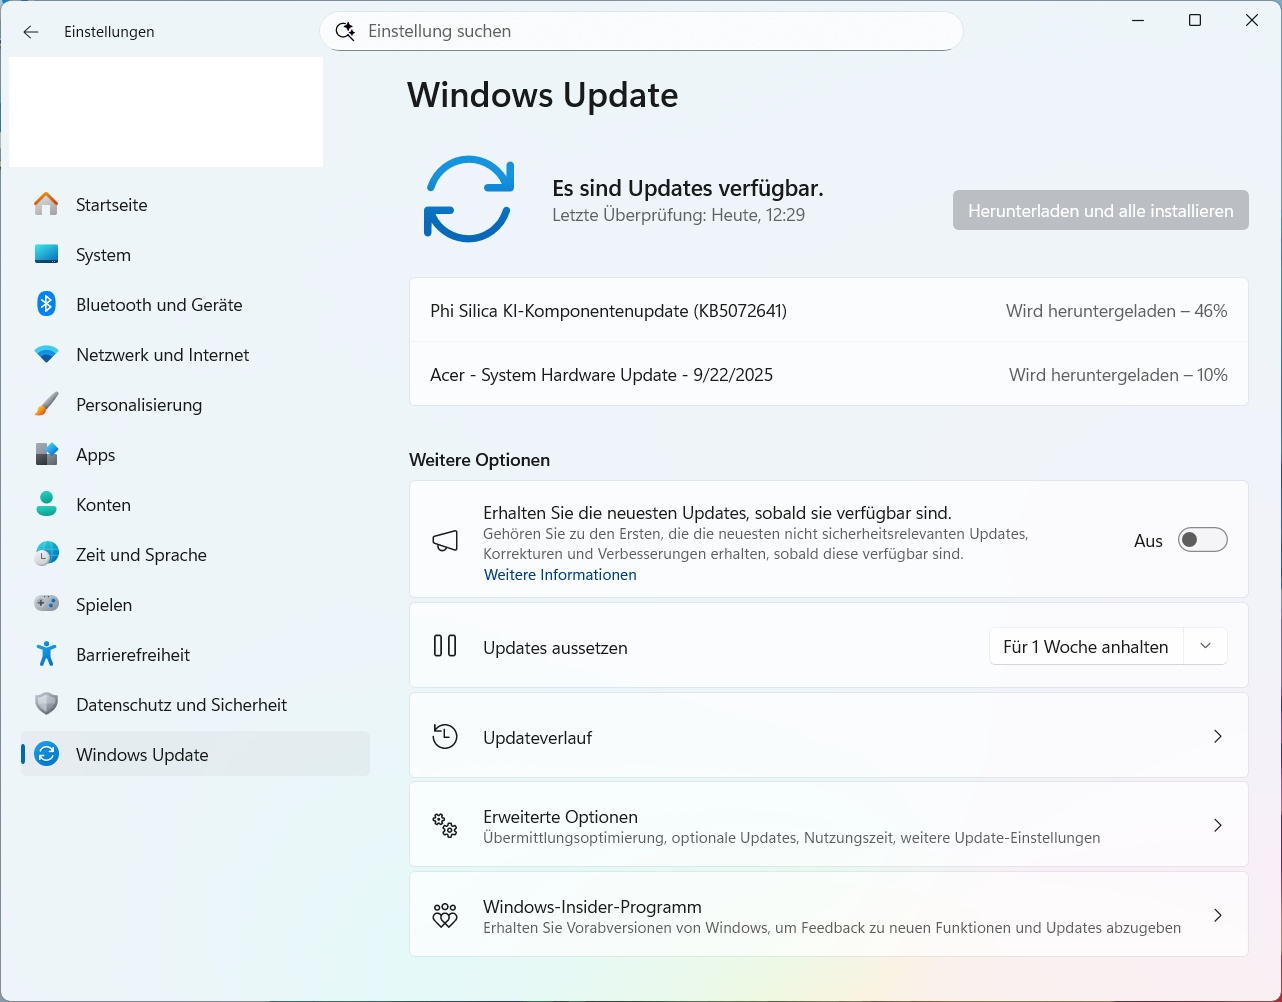Open the Erweiterte Optionen chevron
1282x1002 pixels.
(x=1217, y=826)
